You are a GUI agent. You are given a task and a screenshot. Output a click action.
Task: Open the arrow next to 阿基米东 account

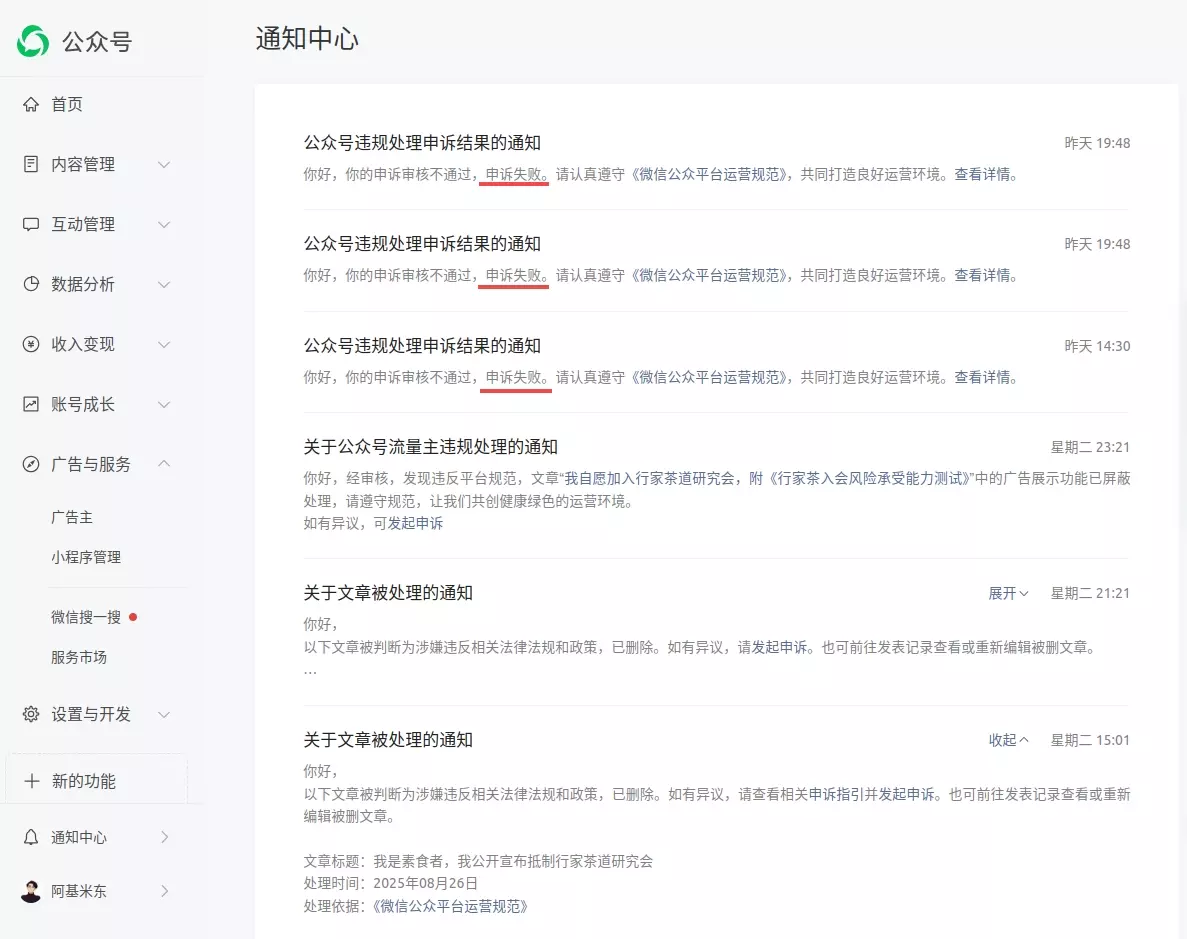coord(164,891)
